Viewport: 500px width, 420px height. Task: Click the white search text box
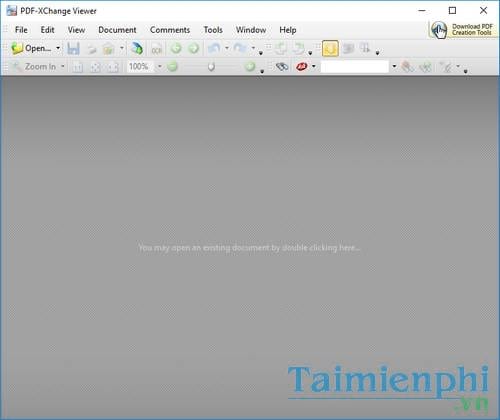[x=355, y=67]
